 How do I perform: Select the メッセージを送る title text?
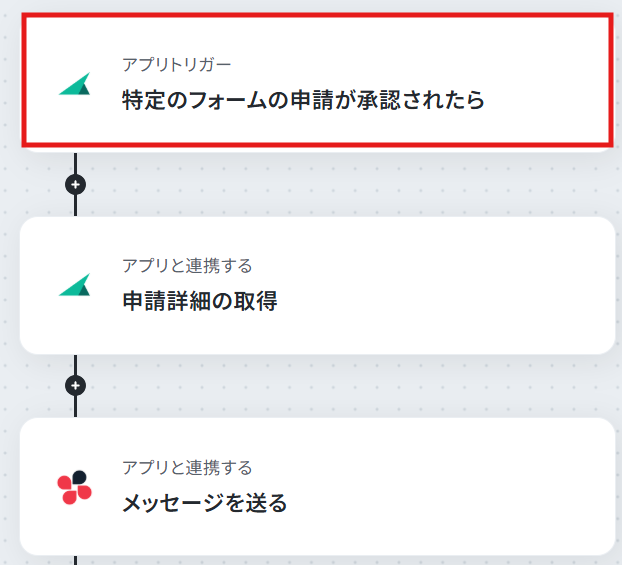pyautogui.click(x=205, y=503)
